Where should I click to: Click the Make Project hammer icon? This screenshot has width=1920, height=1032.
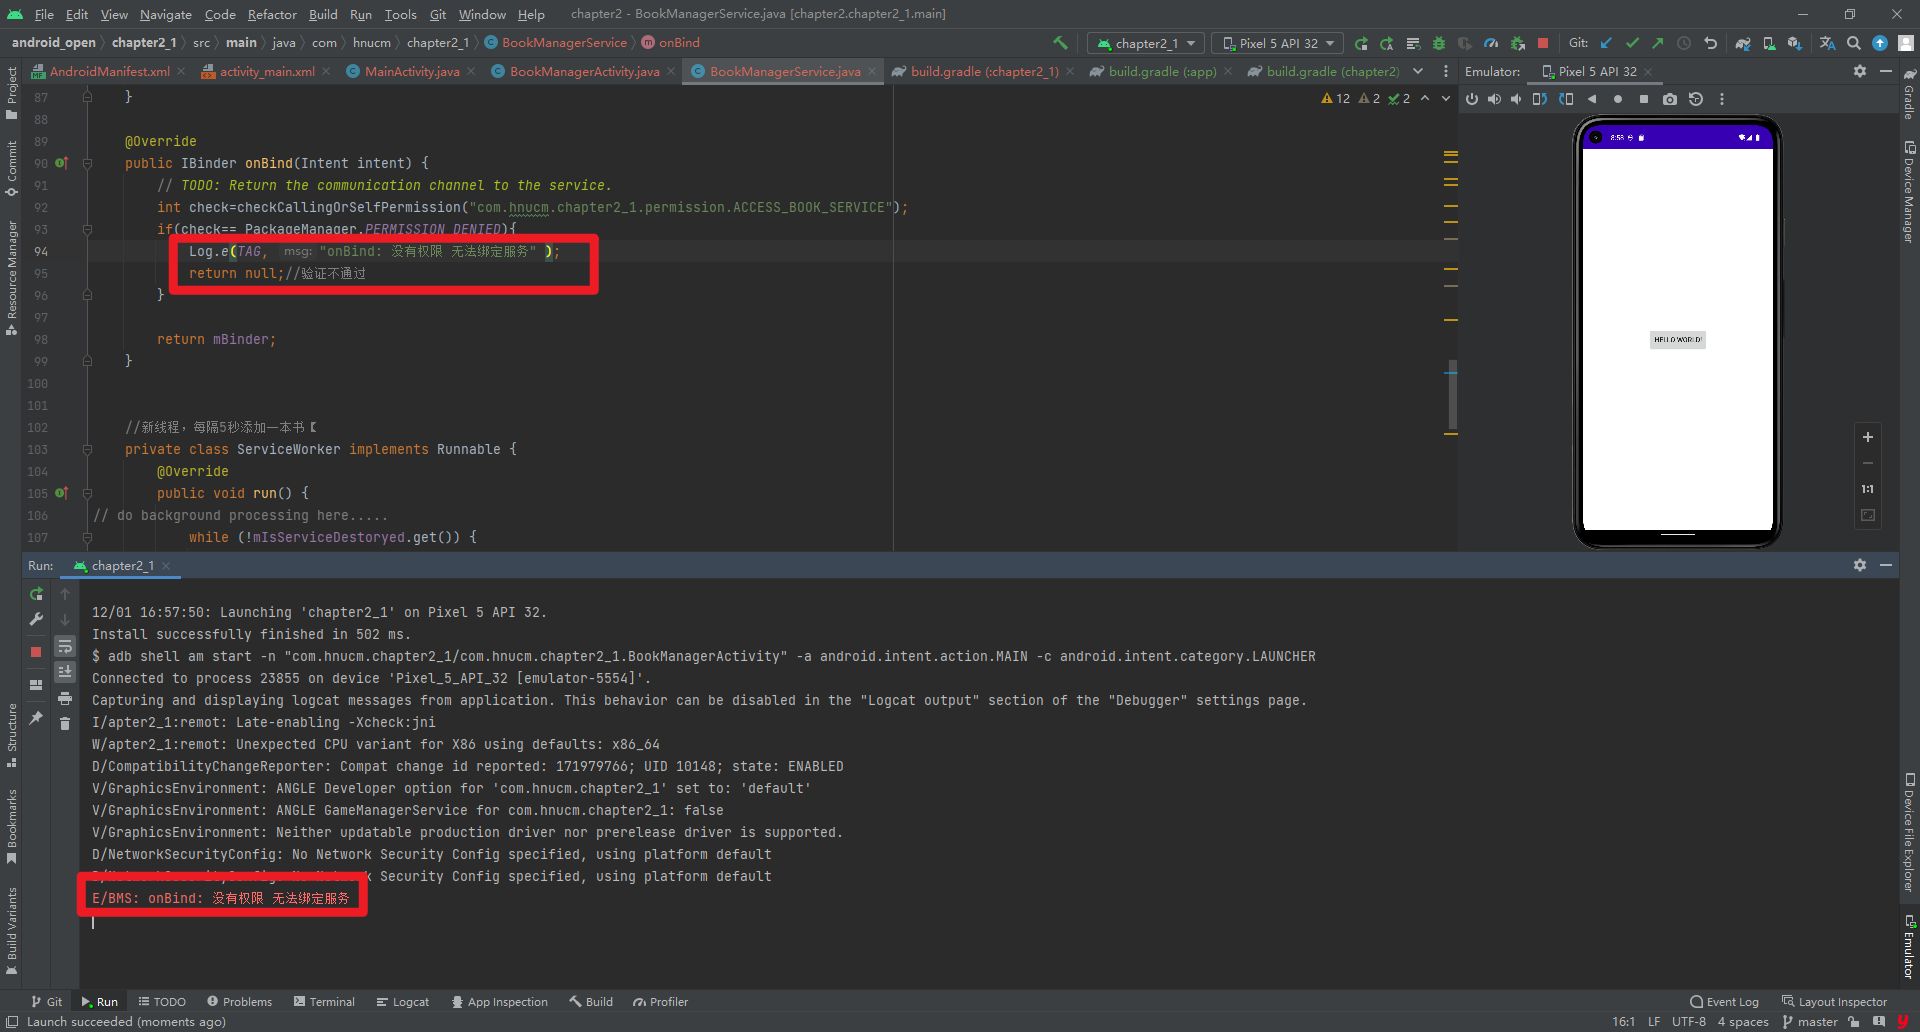point(1060,43)
